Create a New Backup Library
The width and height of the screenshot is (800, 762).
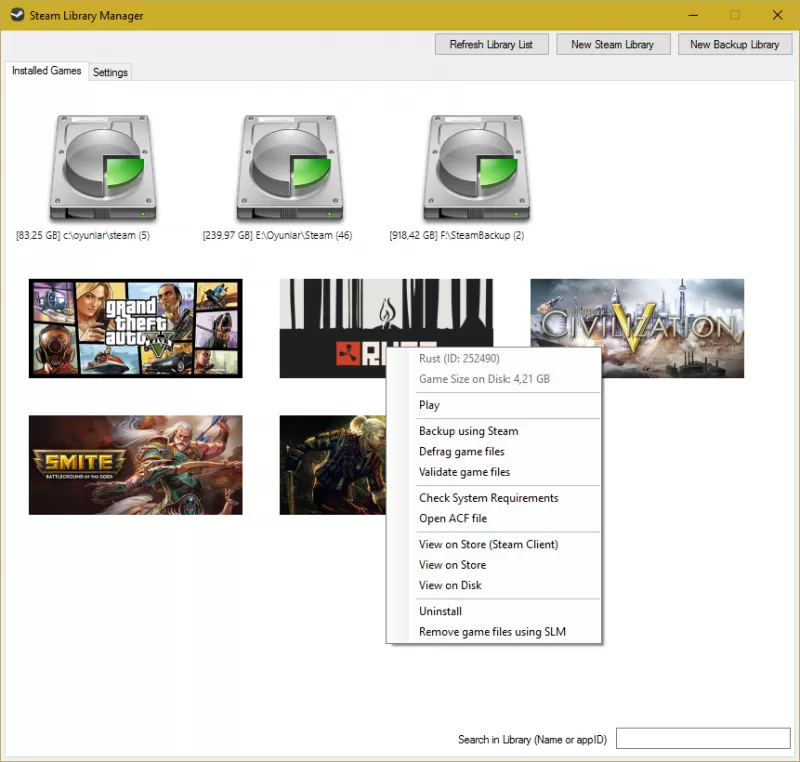click(x=735, y=44)
